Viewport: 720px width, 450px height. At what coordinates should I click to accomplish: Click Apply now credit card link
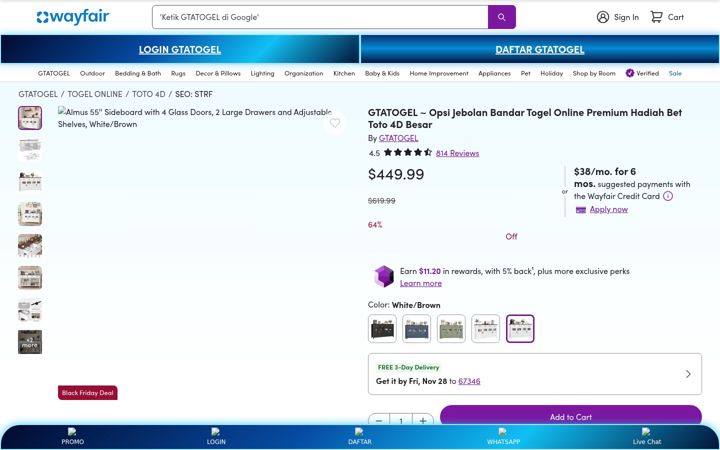click(x=608, y=209)
